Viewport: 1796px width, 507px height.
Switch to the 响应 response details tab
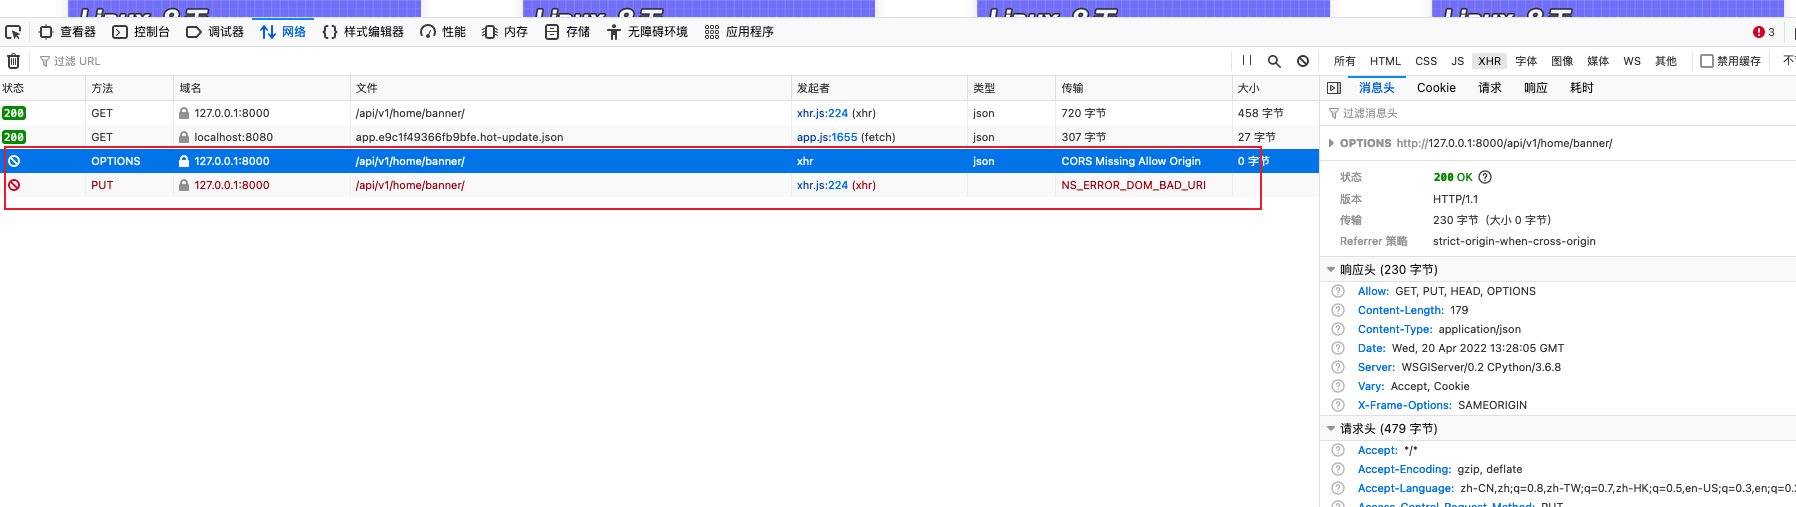coord(1536,88)
